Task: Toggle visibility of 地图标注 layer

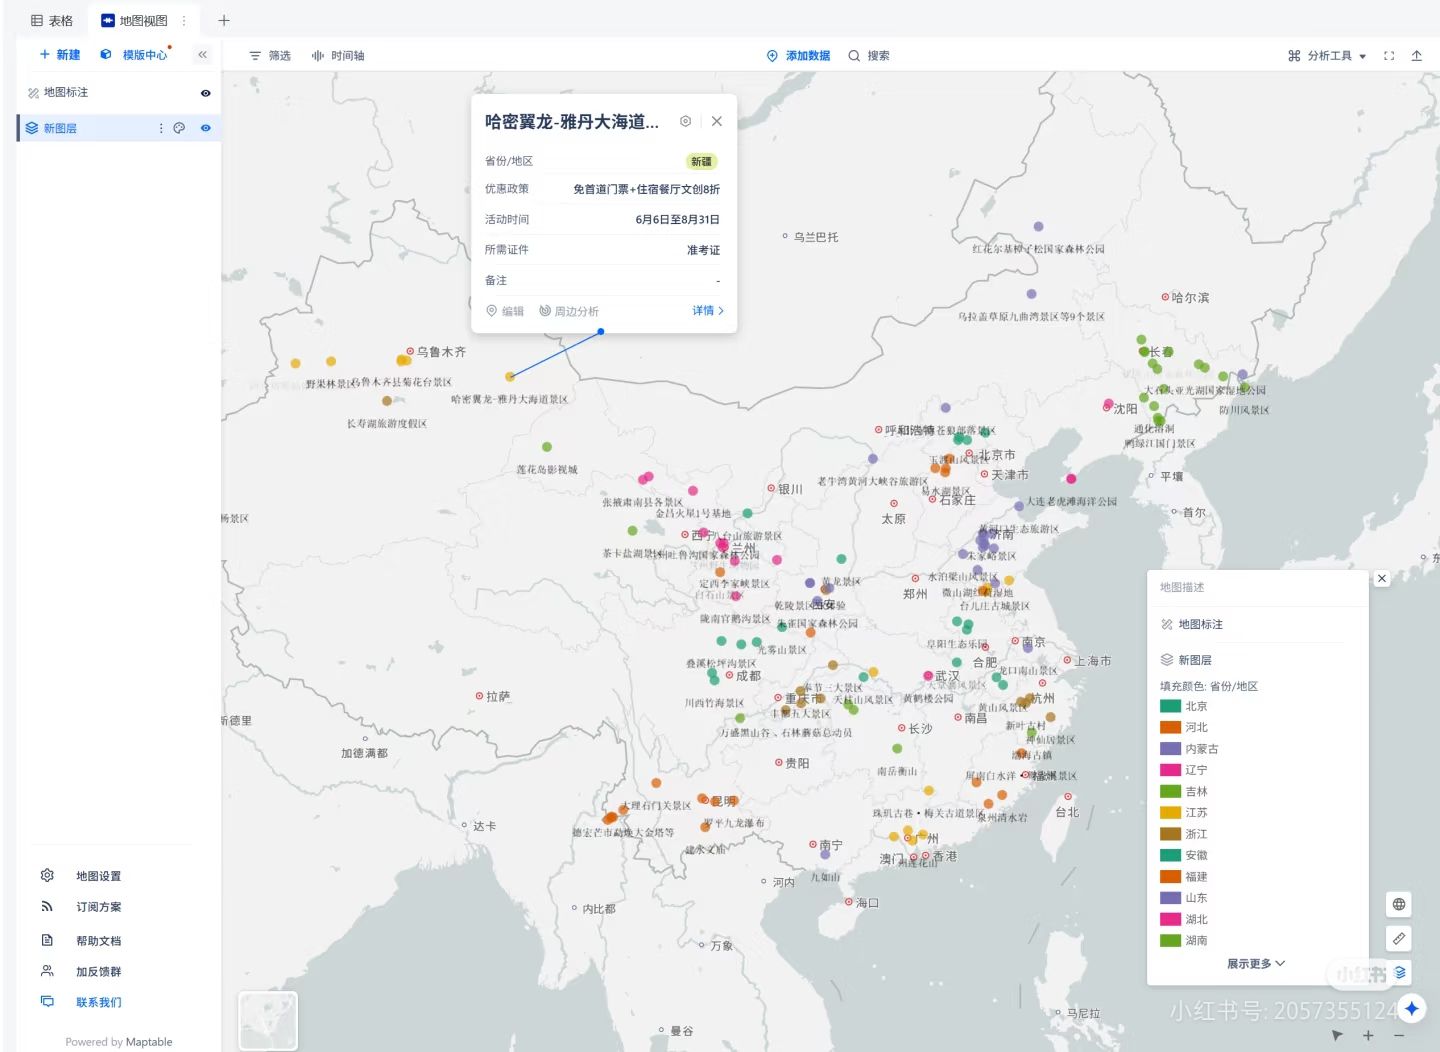Action: 205,93
